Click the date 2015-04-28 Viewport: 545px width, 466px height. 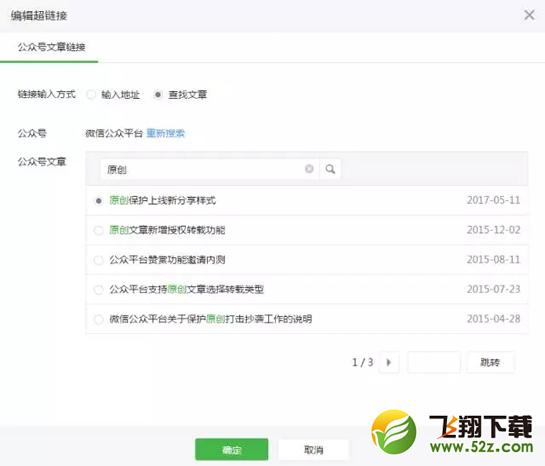[x=494, y=318]
